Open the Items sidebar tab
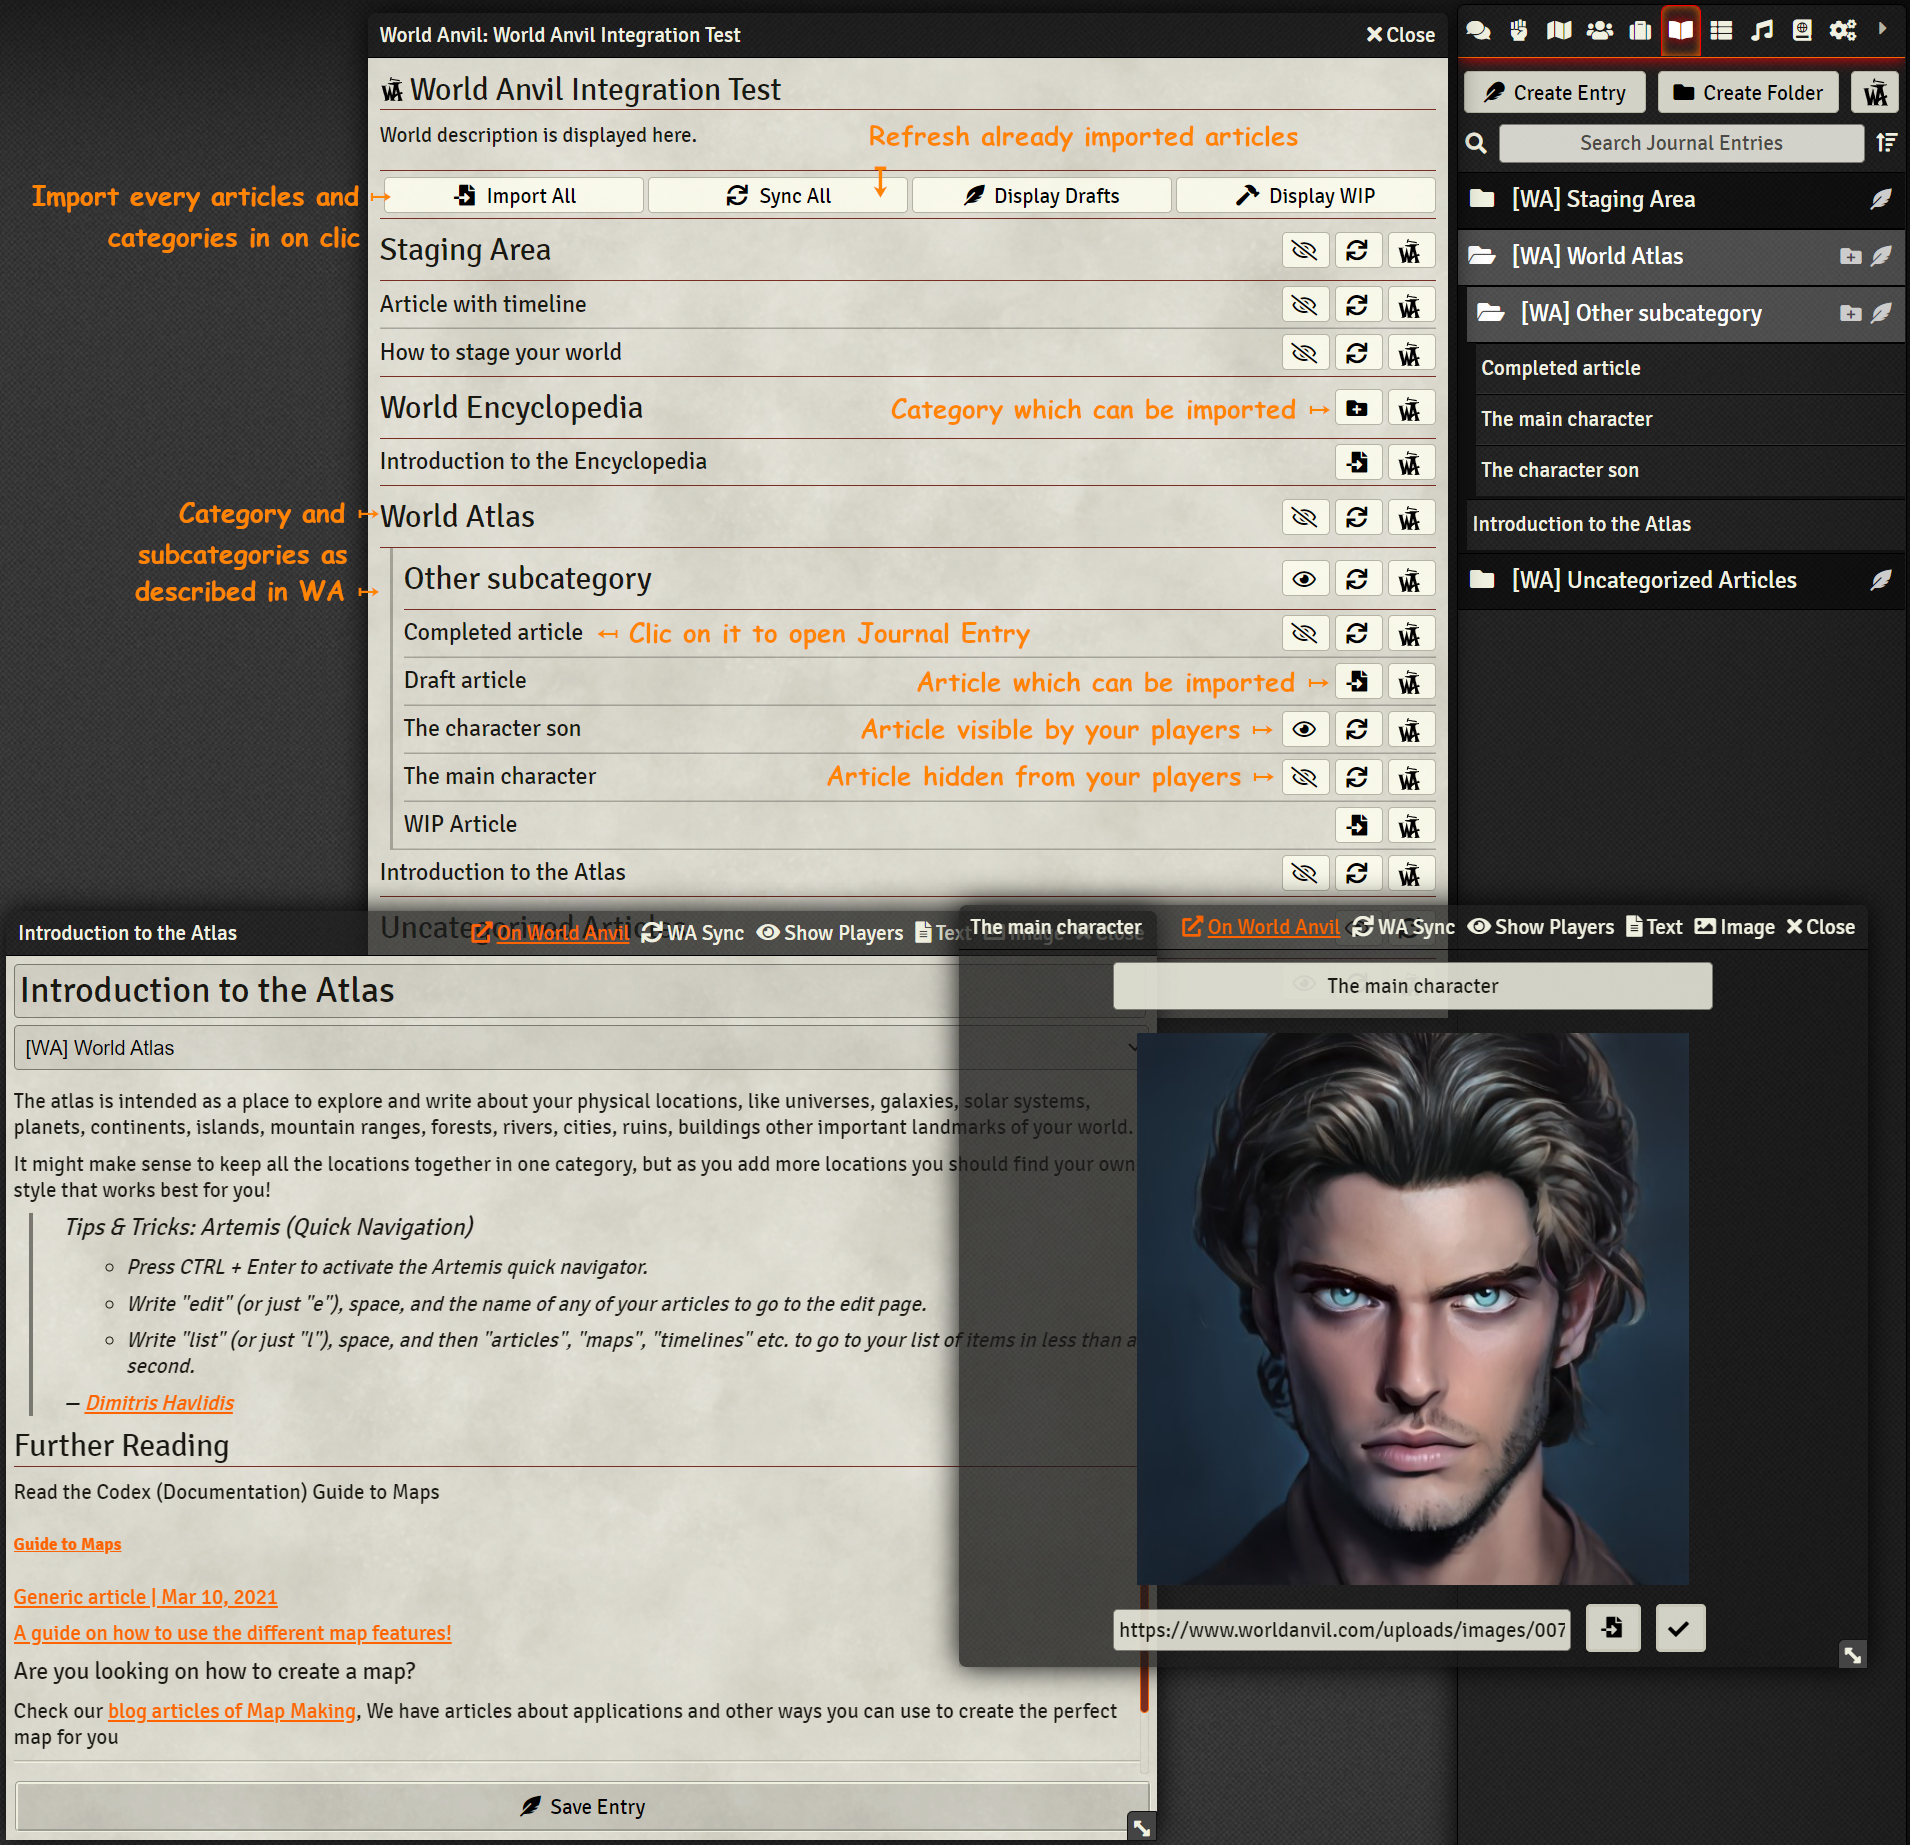 [x=1640, y=31]
